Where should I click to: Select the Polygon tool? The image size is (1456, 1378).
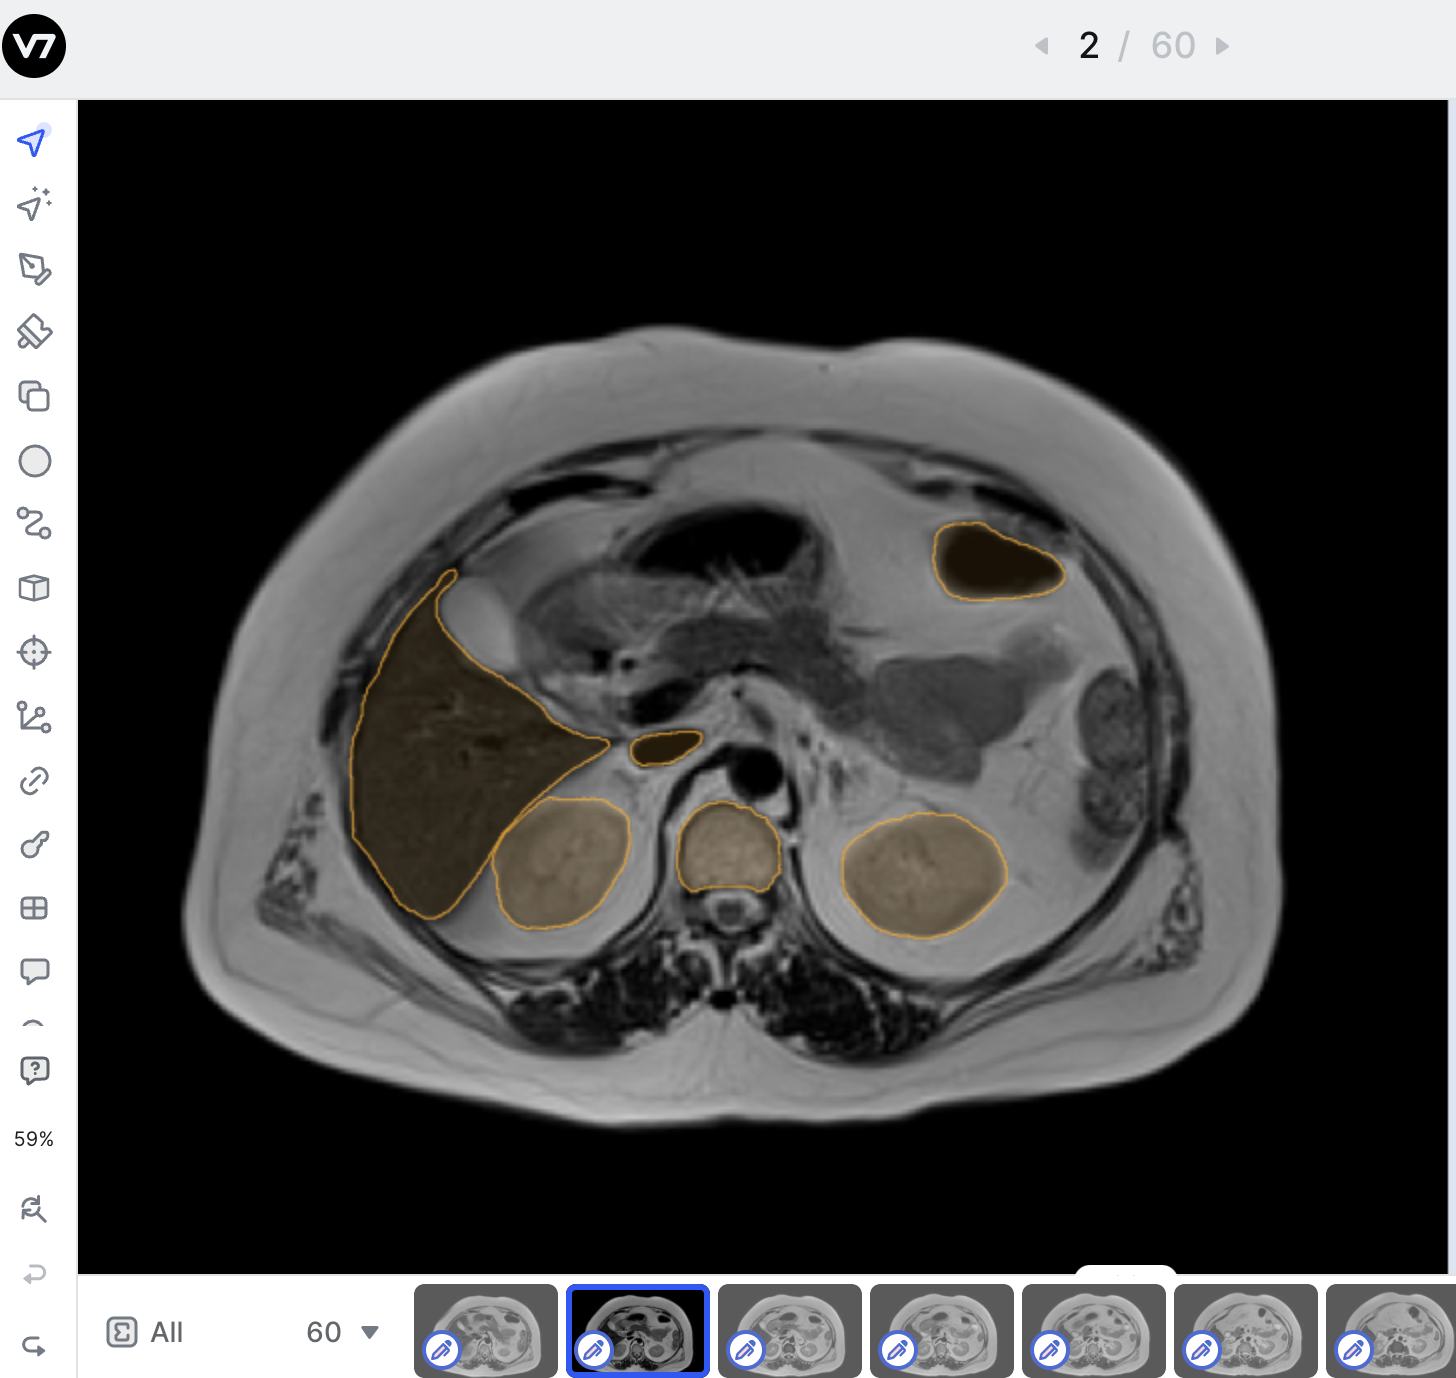(34, 268)
